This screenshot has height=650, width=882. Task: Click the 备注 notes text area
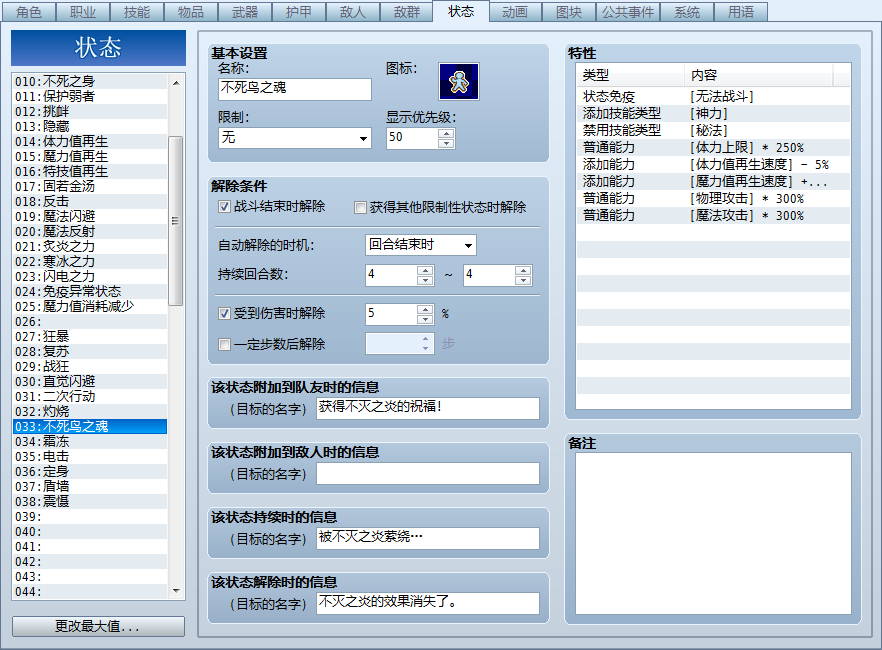click(x=713, y=533)
